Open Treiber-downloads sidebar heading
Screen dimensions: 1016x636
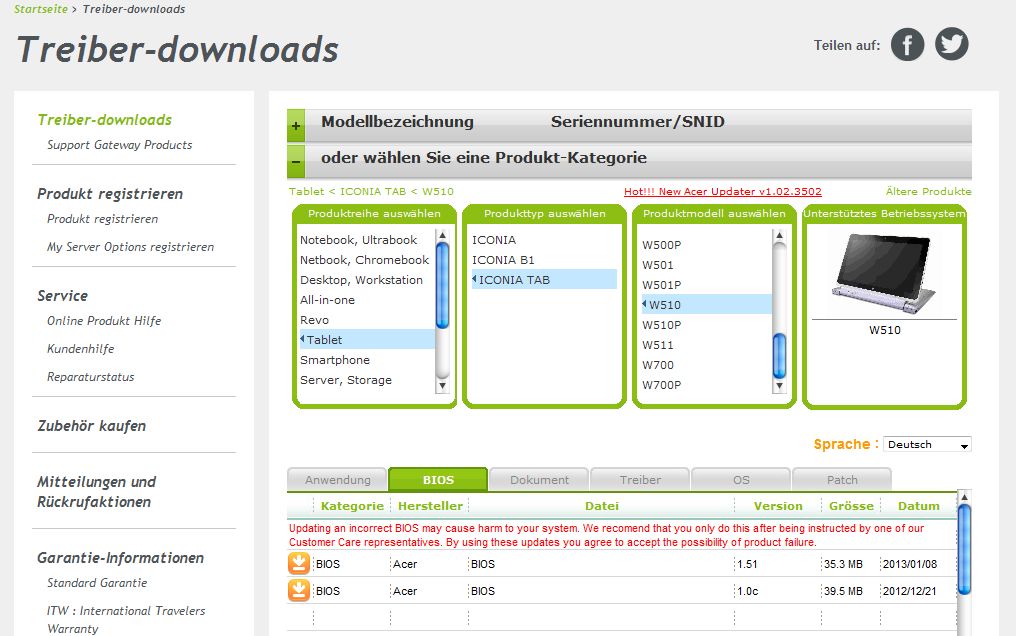point(104,120)
